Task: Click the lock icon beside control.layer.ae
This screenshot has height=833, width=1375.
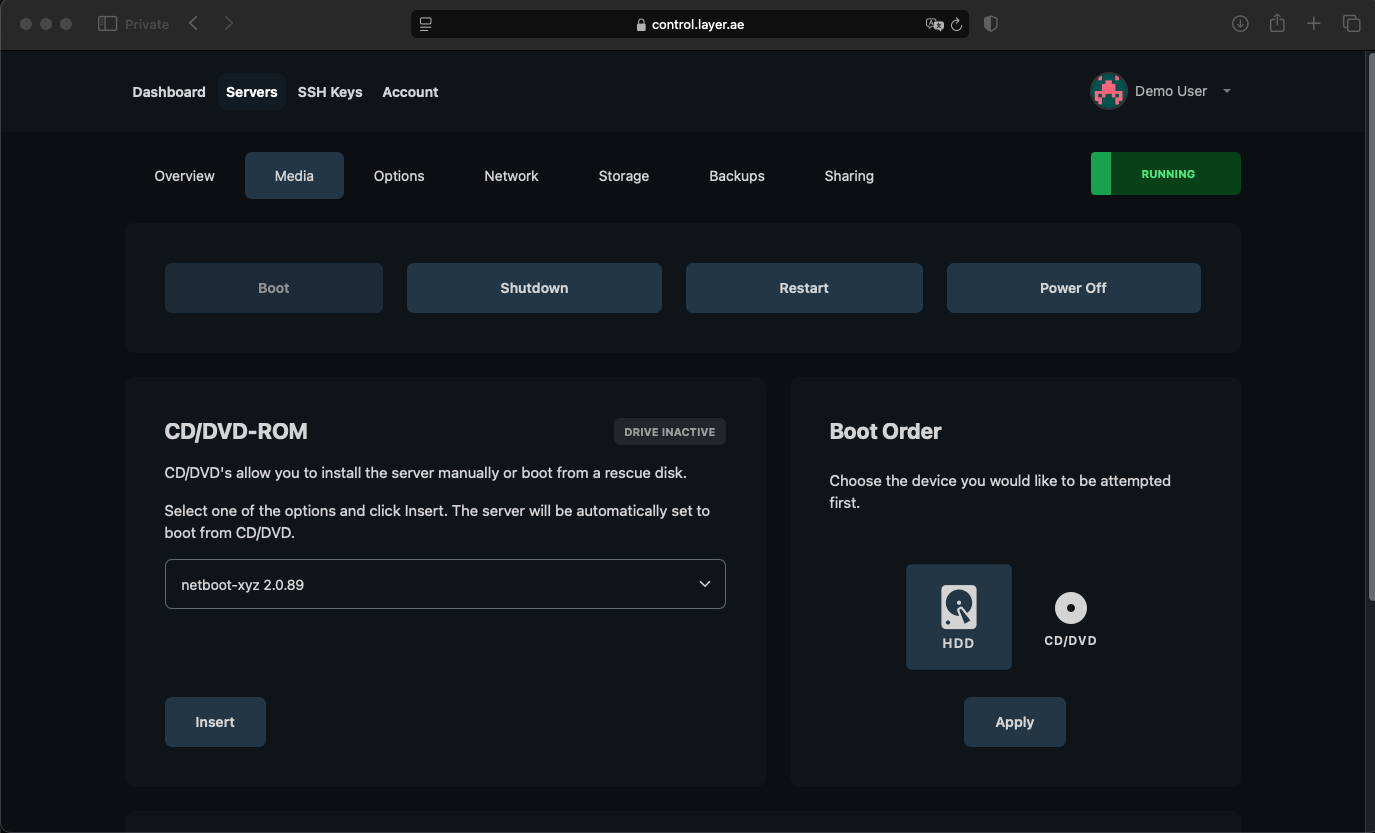Action: point(641,25)
